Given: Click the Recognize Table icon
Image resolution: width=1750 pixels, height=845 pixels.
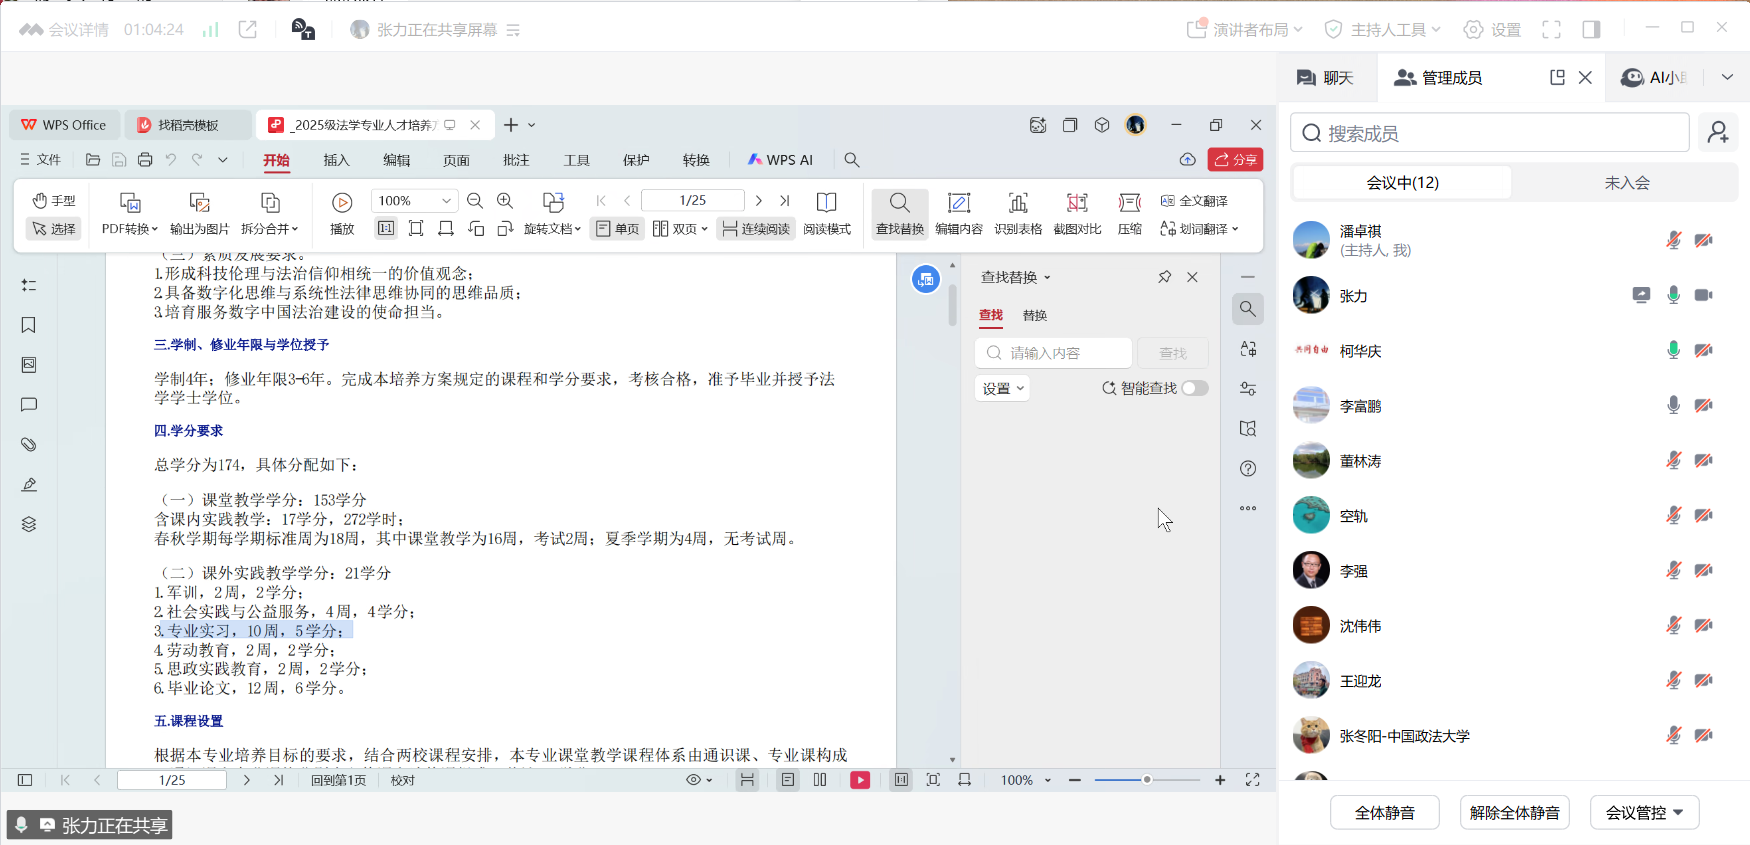Looking at the screenshot, I should point(1017,213).
